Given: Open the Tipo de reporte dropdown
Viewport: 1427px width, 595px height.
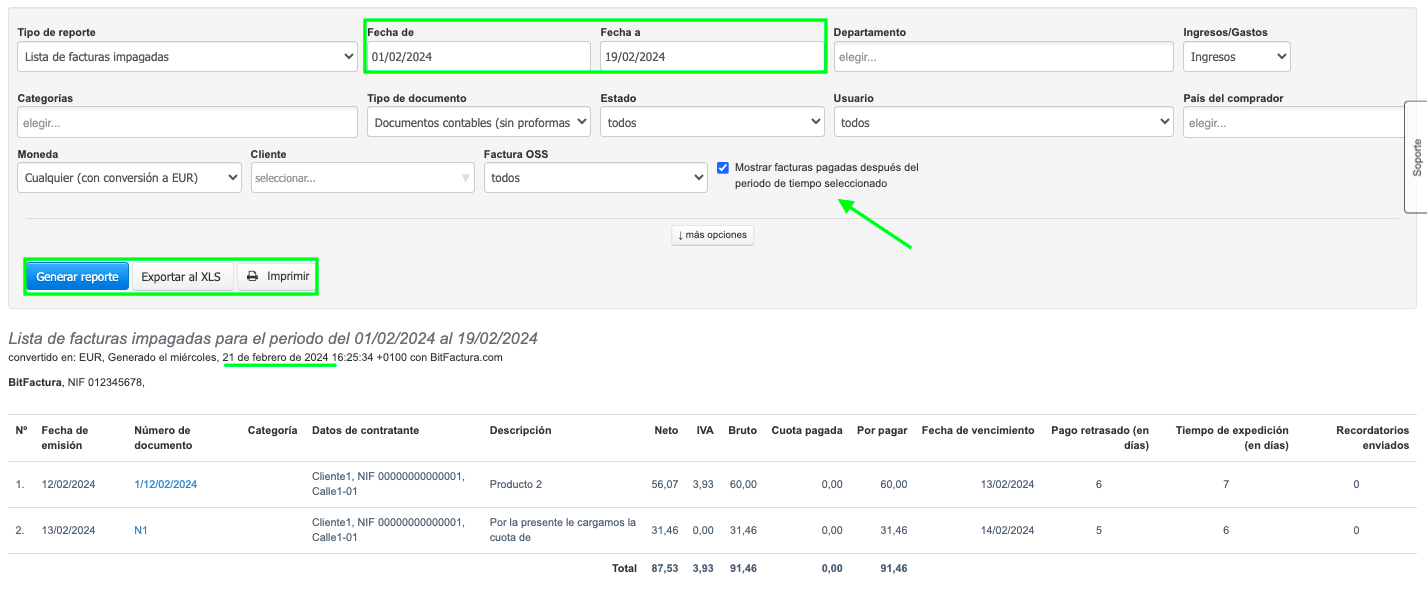Looking at the screenshot, I should (187, 57).
